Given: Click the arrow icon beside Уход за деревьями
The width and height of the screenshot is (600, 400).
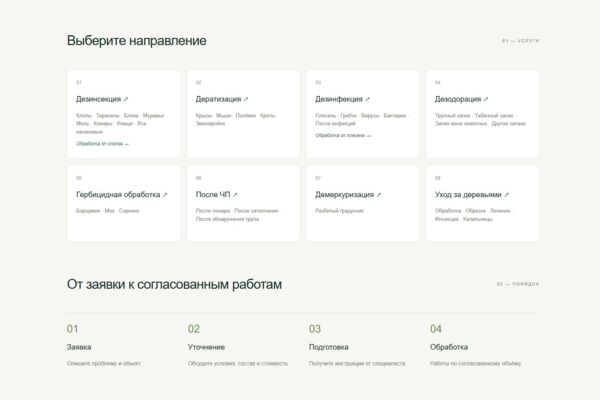Looking at the screenshot, I should point(506,194).
